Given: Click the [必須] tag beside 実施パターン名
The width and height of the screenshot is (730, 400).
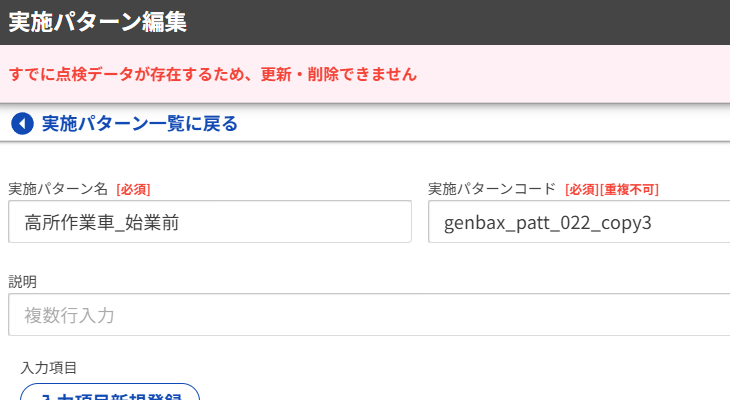Looking at the screenshot, I should tap(133, 189).
